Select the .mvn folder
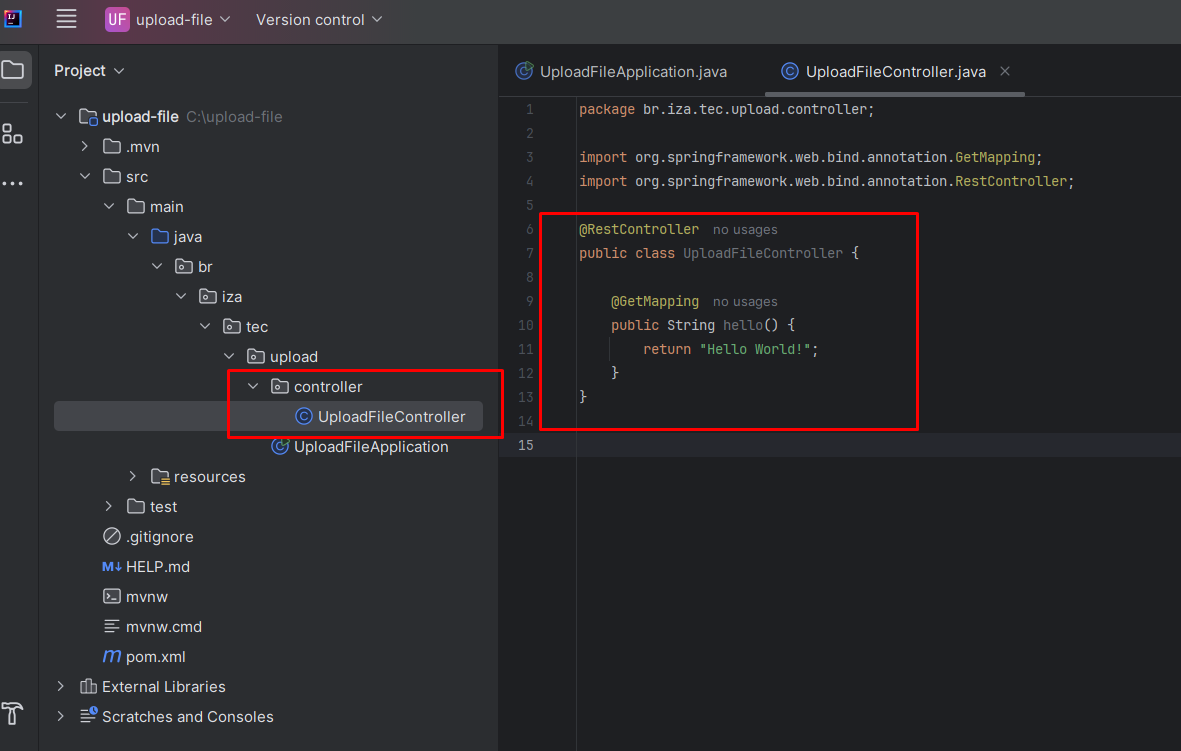This screenshot has width=1181, height=751. (142, 146)
